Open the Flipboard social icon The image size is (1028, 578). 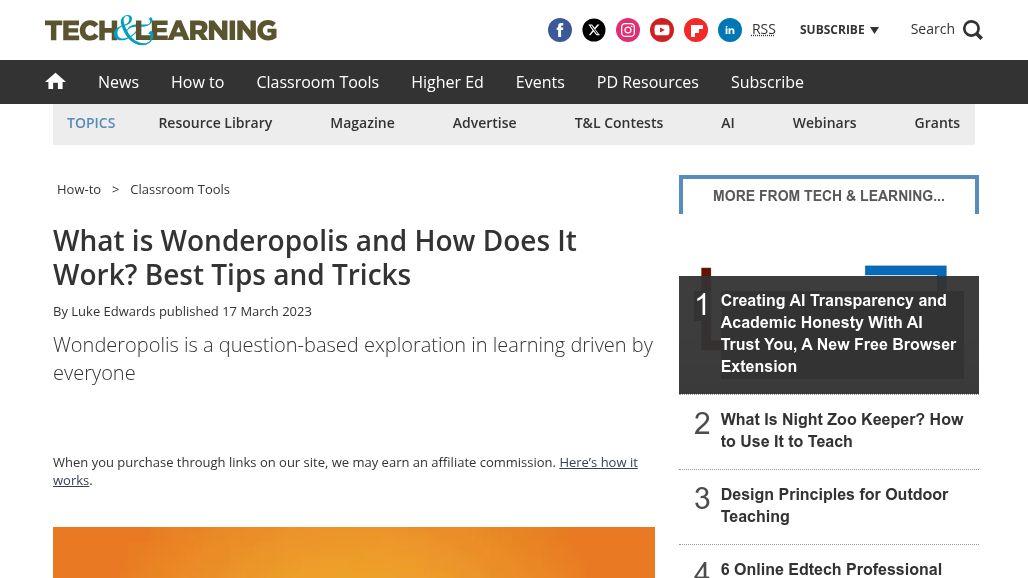(696, 30)
